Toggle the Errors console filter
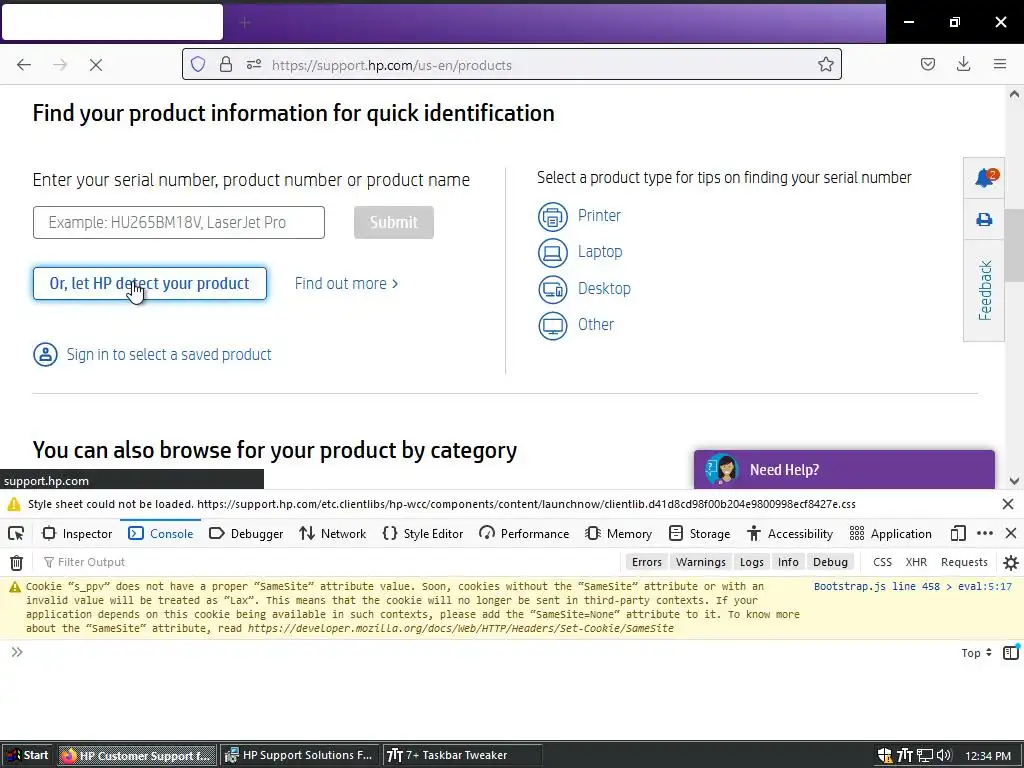The height and width of the screenshot is (768, 1024). (x=647, y=562)
